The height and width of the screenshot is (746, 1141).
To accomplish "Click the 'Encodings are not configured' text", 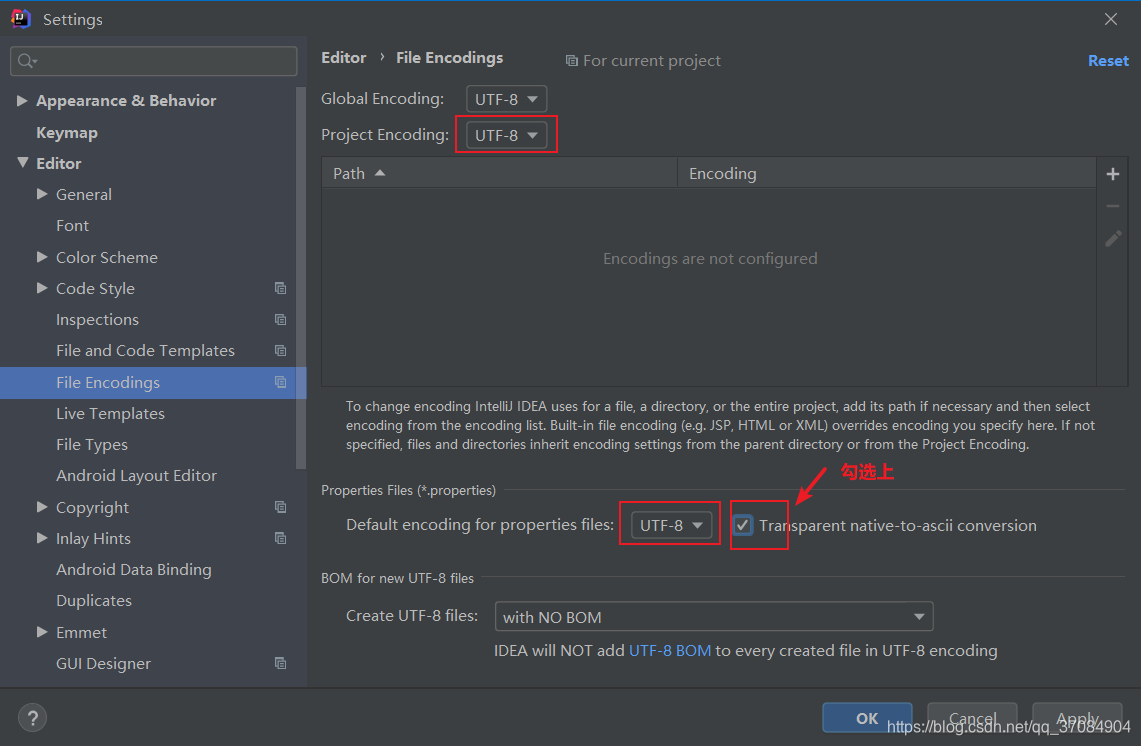I will pyautogui.click(x=710, y=258).
